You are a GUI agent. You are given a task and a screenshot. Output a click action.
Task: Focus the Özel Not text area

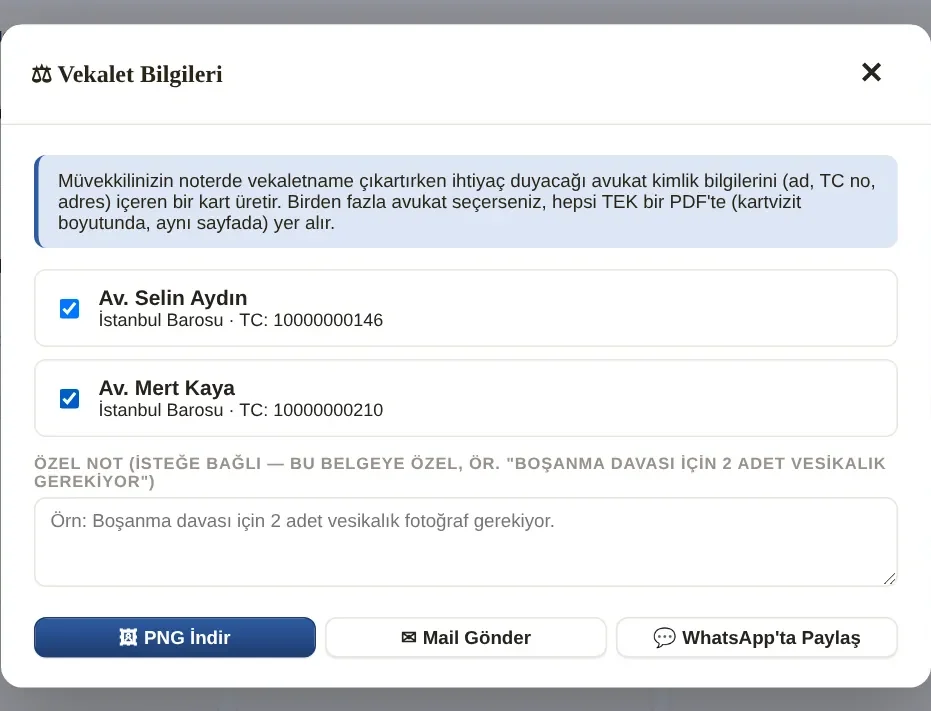point(466,542)
